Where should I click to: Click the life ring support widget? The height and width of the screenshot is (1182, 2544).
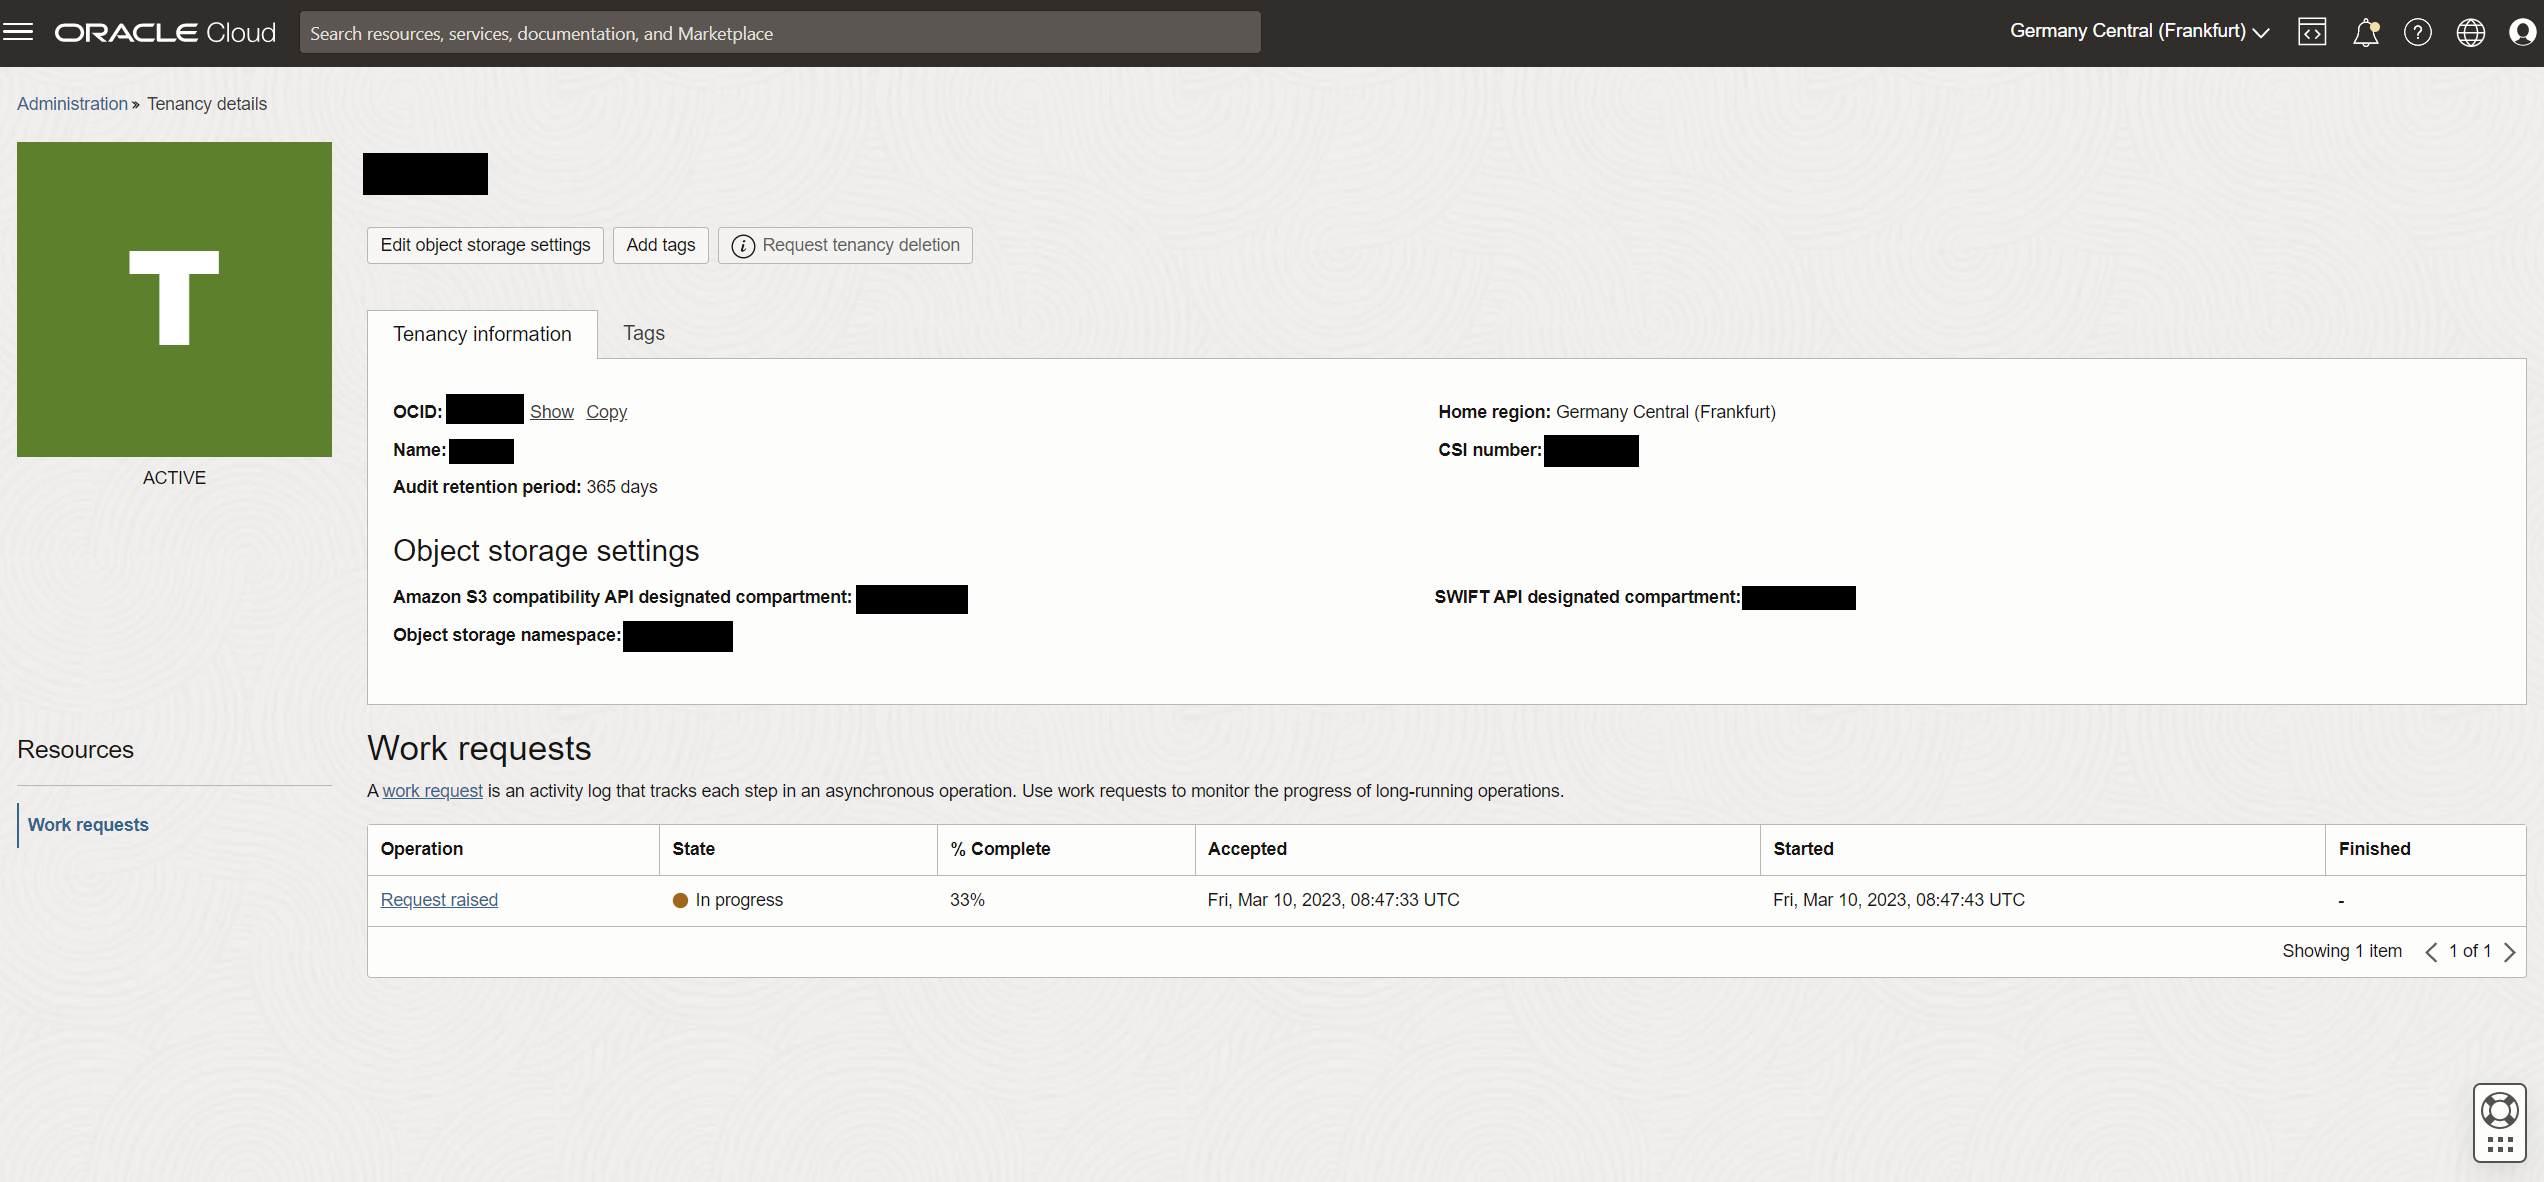coord(2499,1111)
